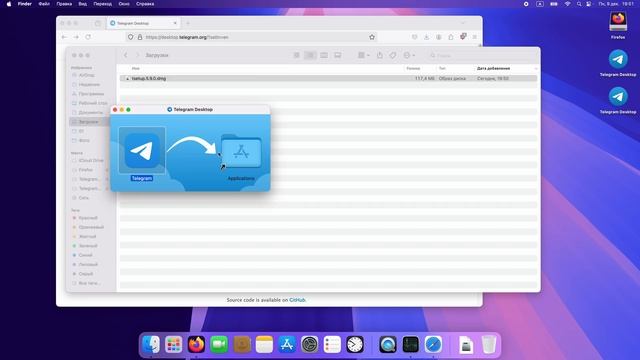This screenshot has width=640, height=360.
Task: Go forward in the Finder window
Action: [x=137, y=55]
